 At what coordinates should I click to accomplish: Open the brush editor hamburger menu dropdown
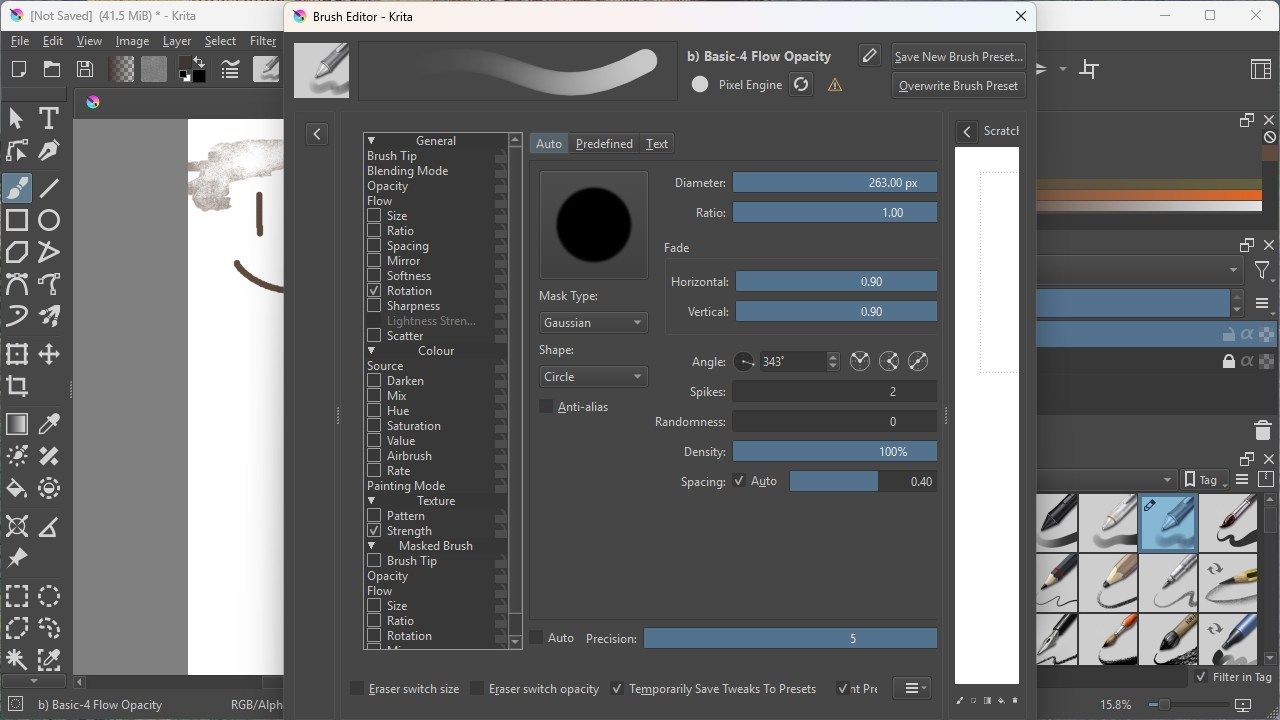pyautogui.click(x=912, y=688)
